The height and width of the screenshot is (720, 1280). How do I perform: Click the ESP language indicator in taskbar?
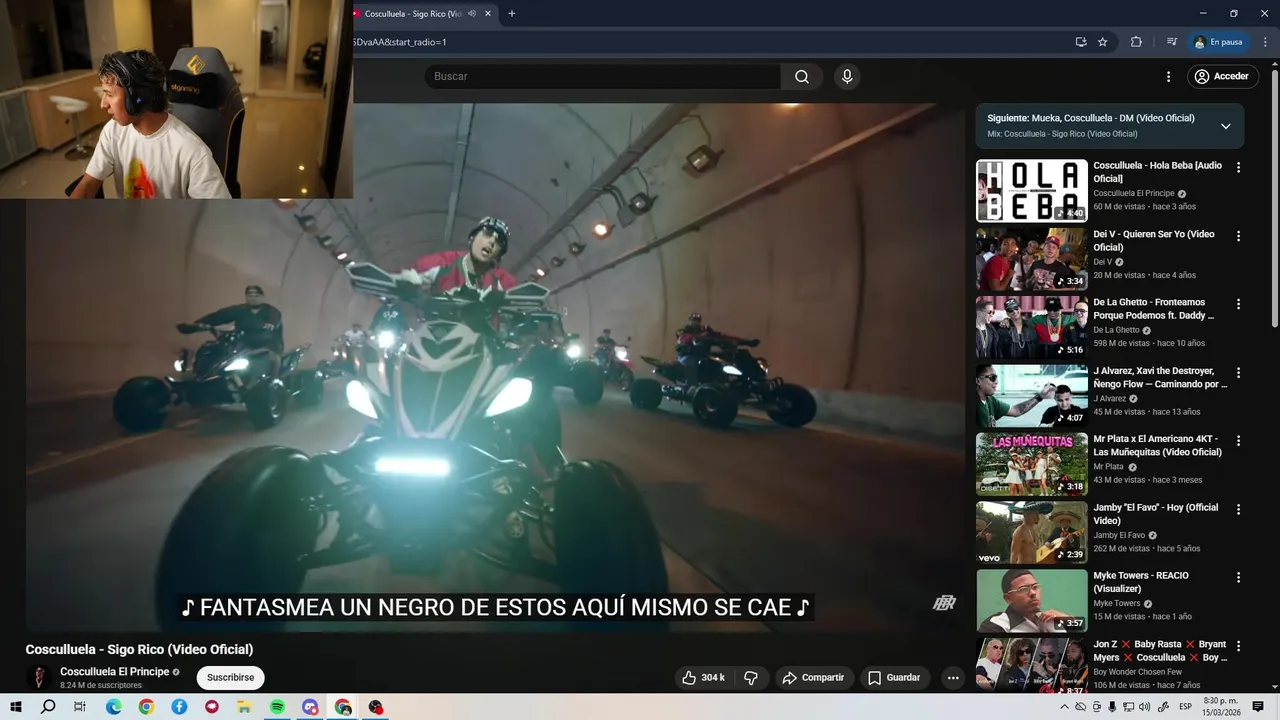tap(1185, 707)
